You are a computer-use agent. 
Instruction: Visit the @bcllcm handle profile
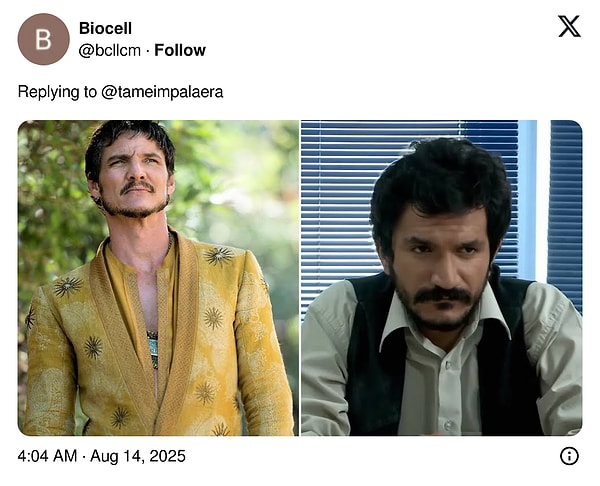(110, 50)
